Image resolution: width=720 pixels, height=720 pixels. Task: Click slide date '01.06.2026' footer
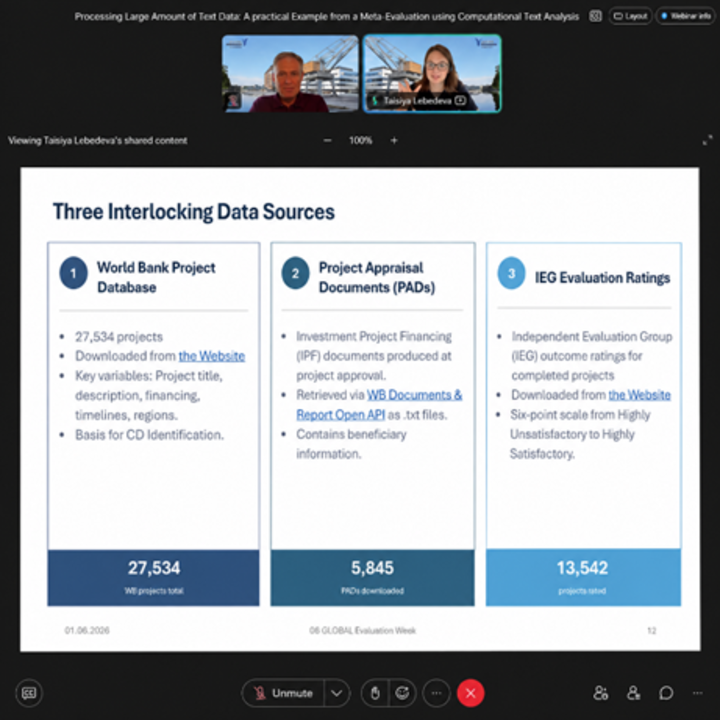click(x=87, y=630)
